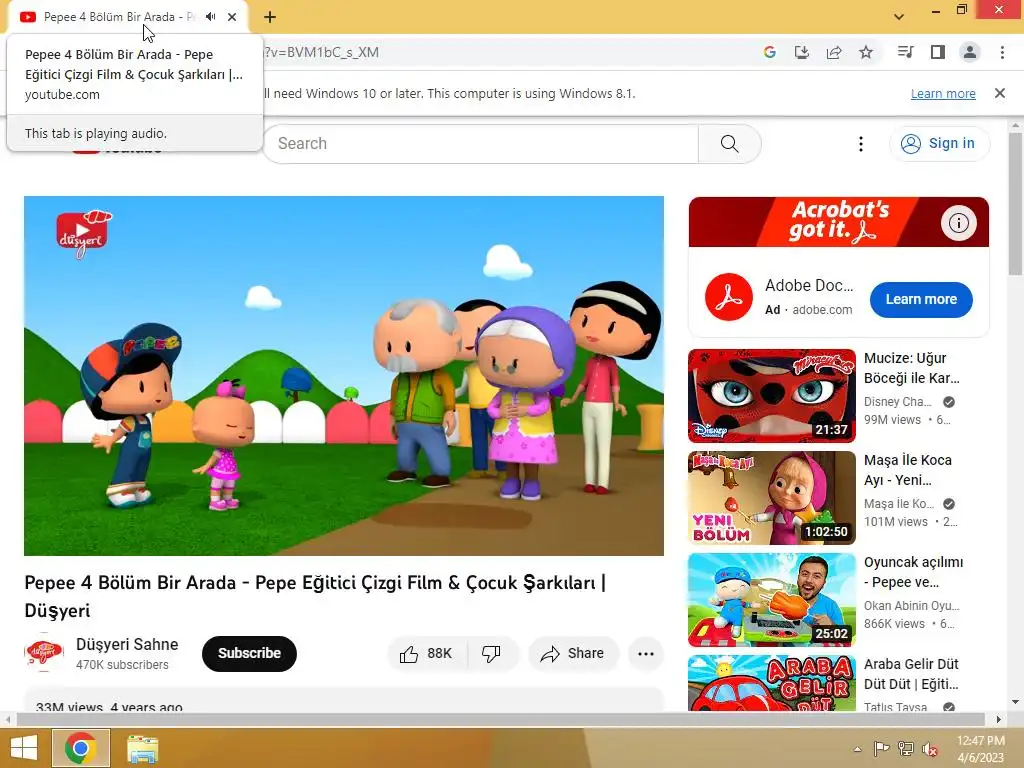Subscribe to Düşyeri Sahne
1024x768 pixels.
[249, 654]
